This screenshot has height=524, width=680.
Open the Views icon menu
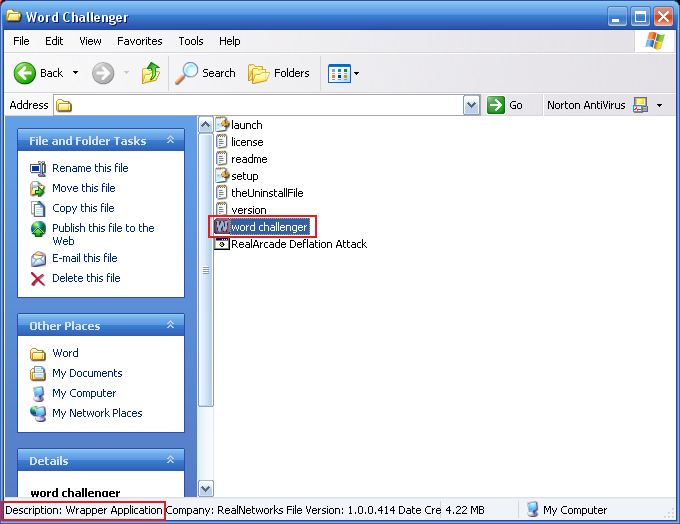[x=339, y=73]
